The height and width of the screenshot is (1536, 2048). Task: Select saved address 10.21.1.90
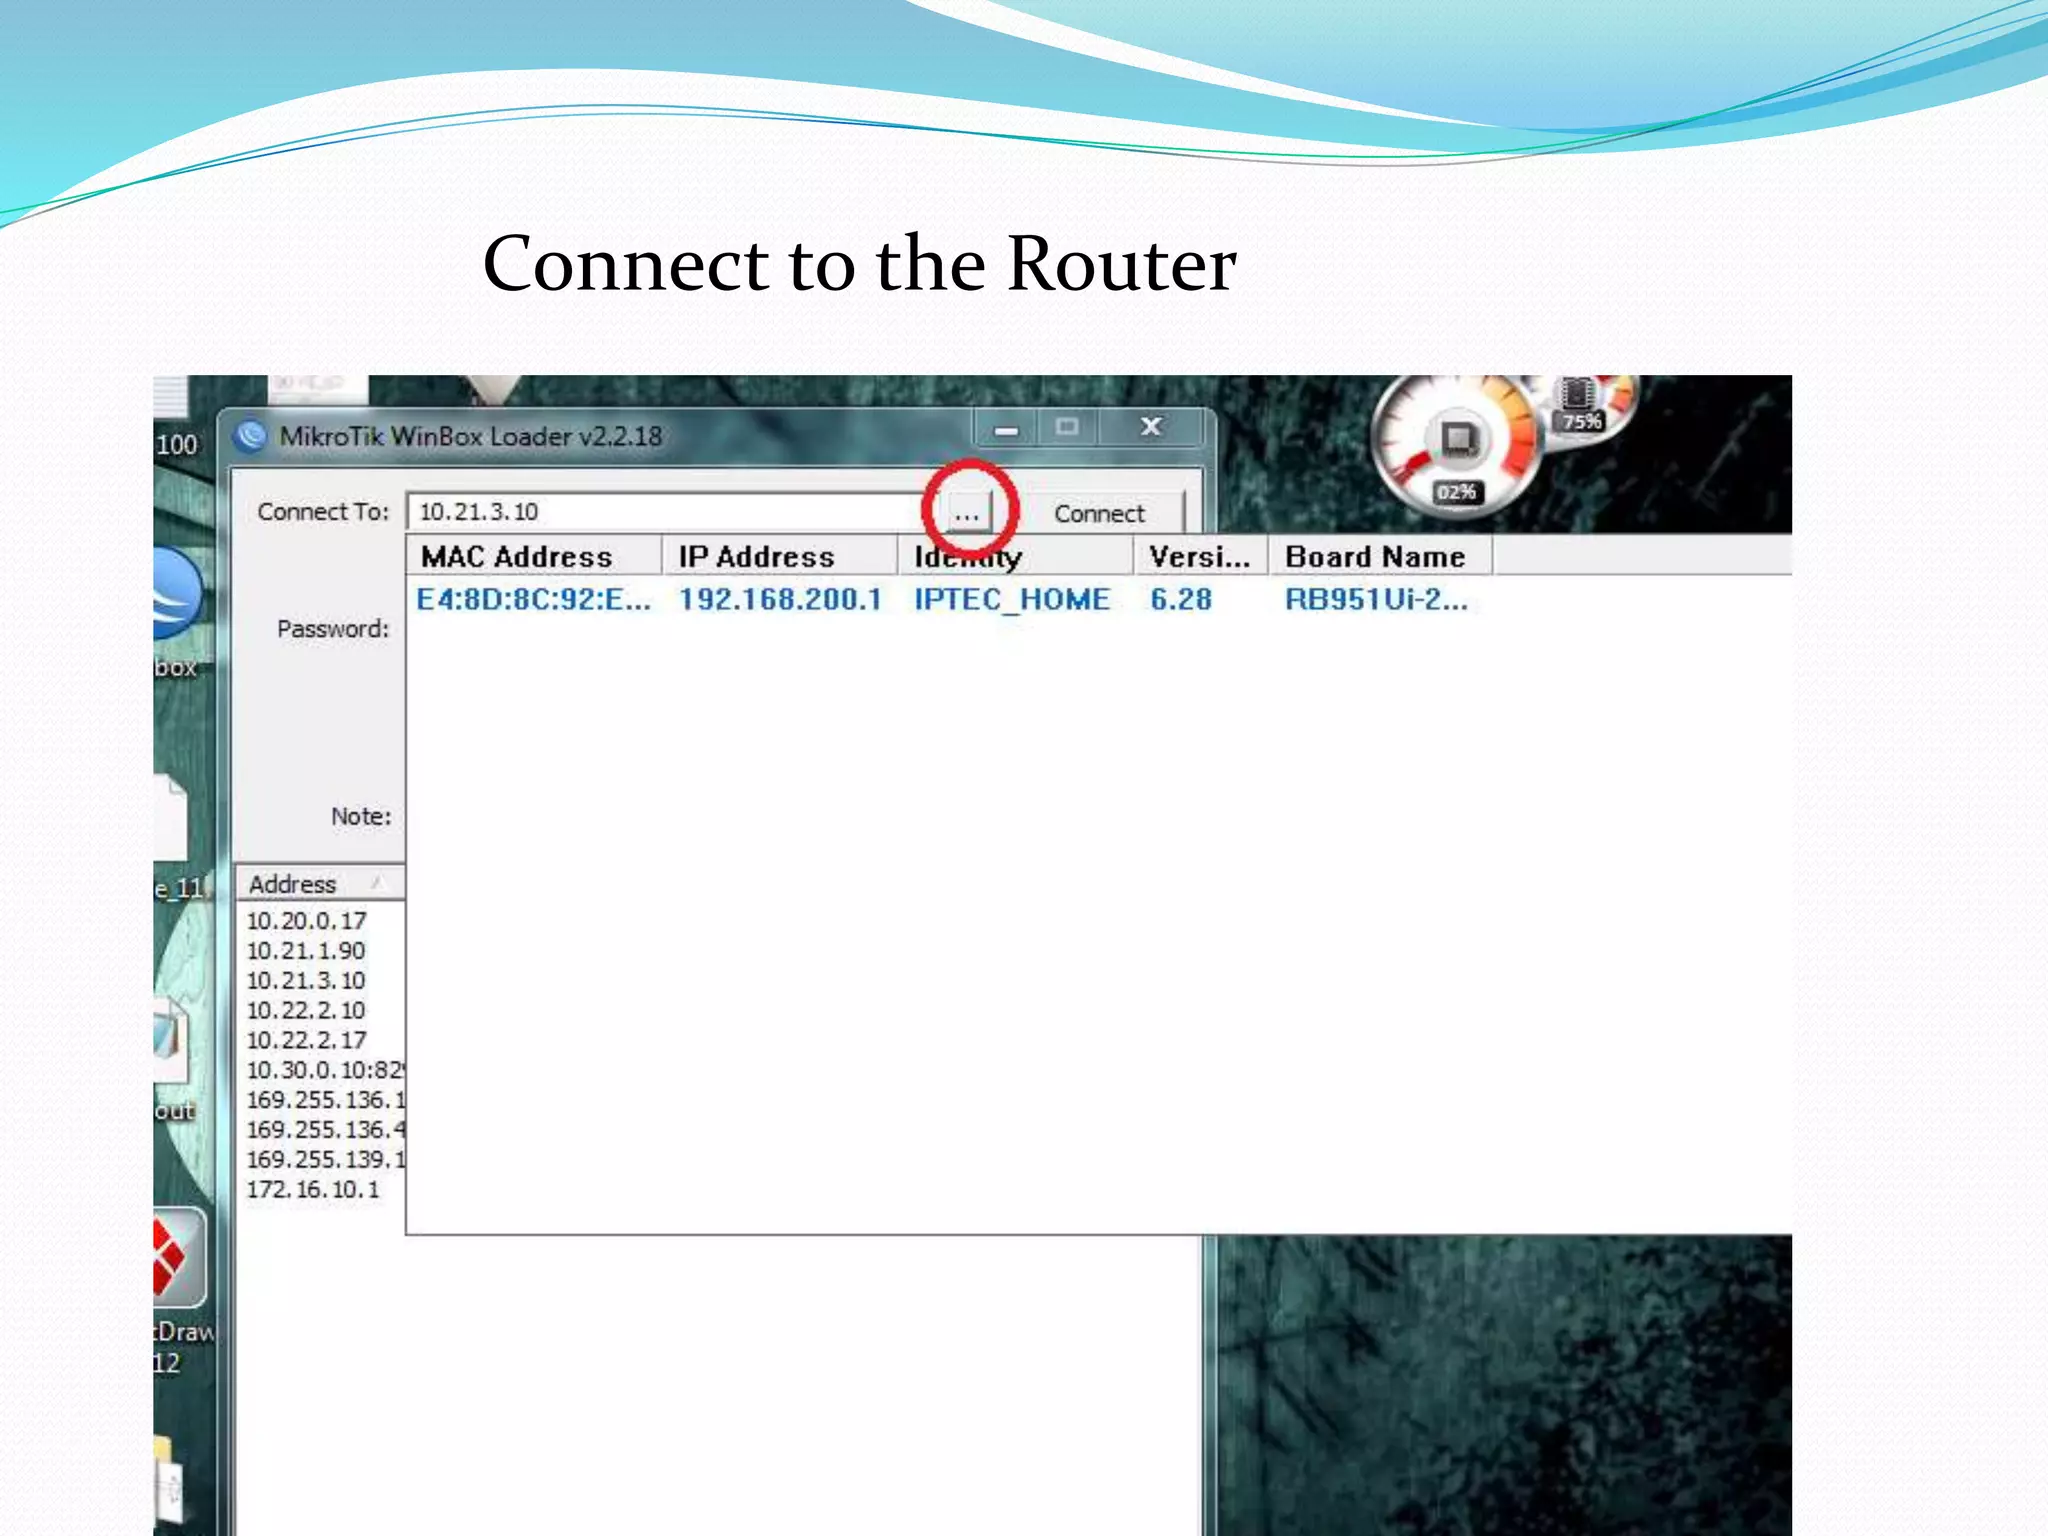(305, 950)
